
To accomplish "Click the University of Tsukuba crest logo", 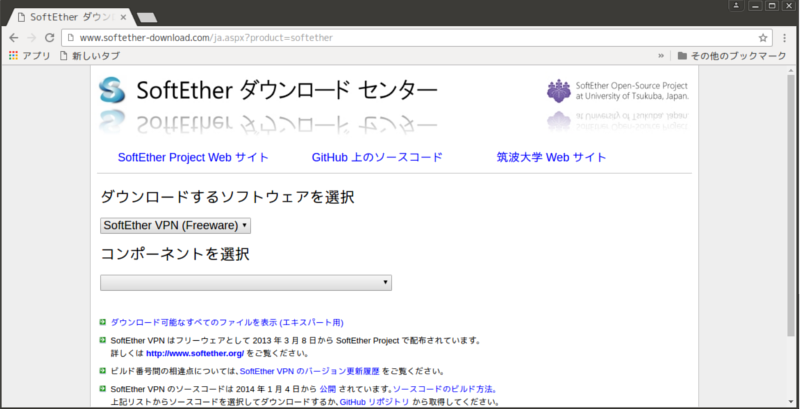I will (x=559, y=91).
